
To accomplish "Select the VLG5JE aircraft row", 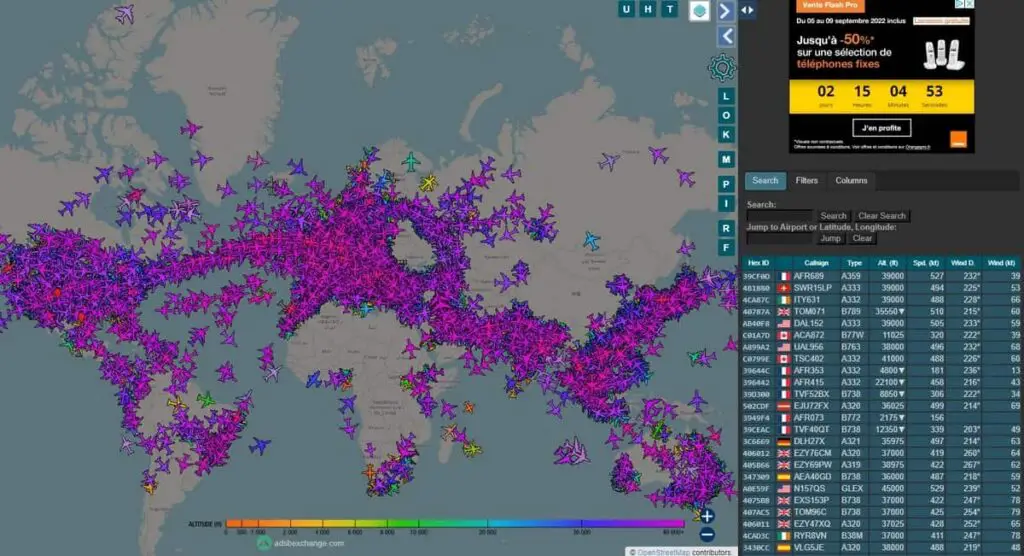I will tap(882, 548).
